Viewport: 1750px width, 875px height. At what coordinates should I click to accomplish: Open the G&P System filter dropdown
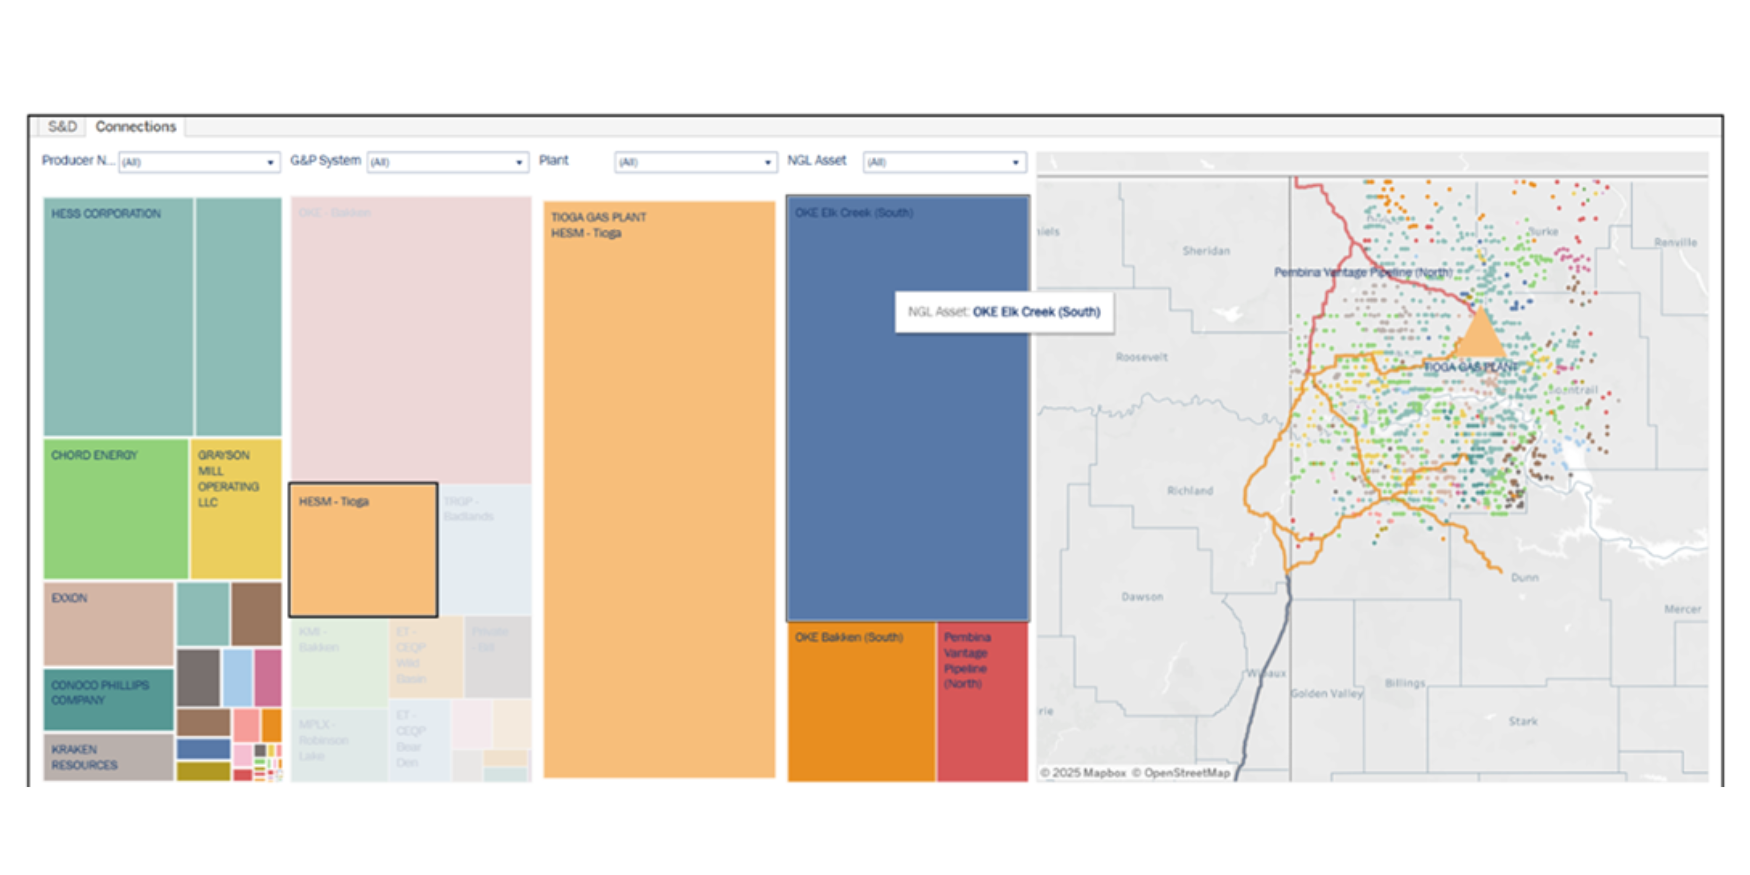click(447, 162)
